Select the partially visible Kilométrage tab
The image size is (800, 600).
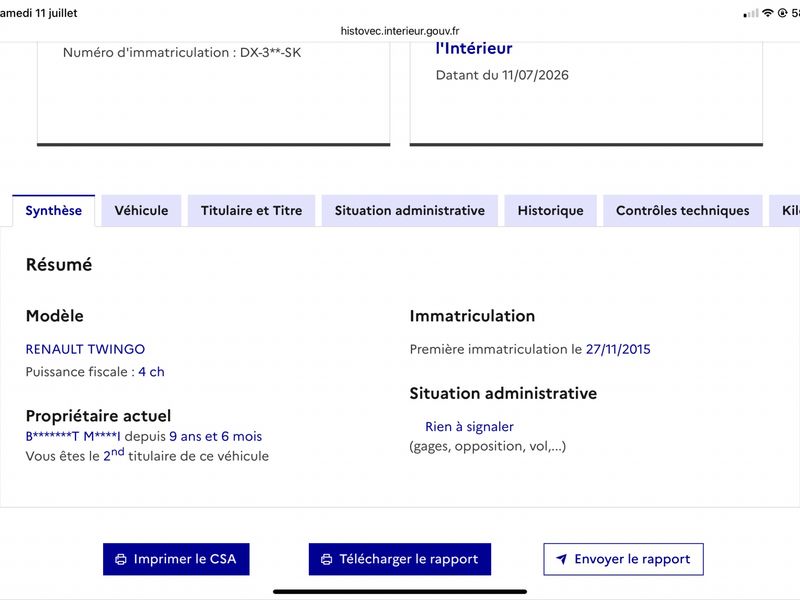785,210
